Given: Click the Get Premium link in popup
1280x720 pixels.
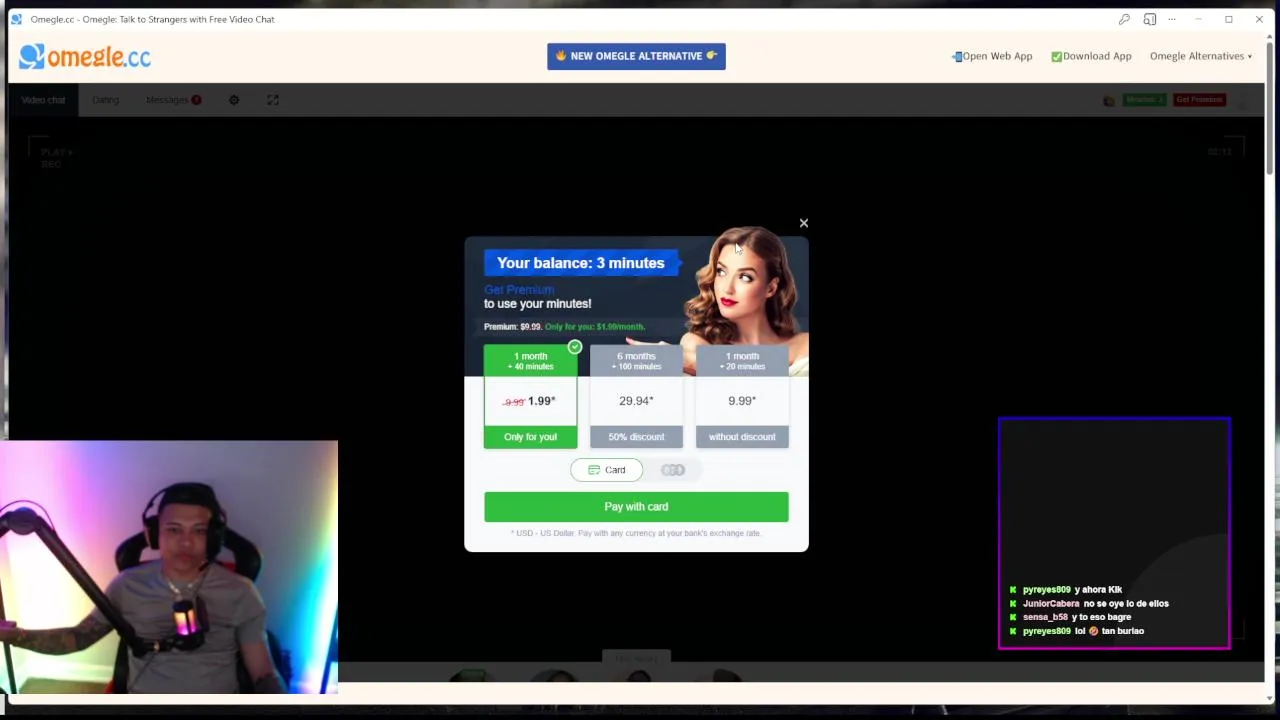Looking at the screenshot, I should coord(518,290).
